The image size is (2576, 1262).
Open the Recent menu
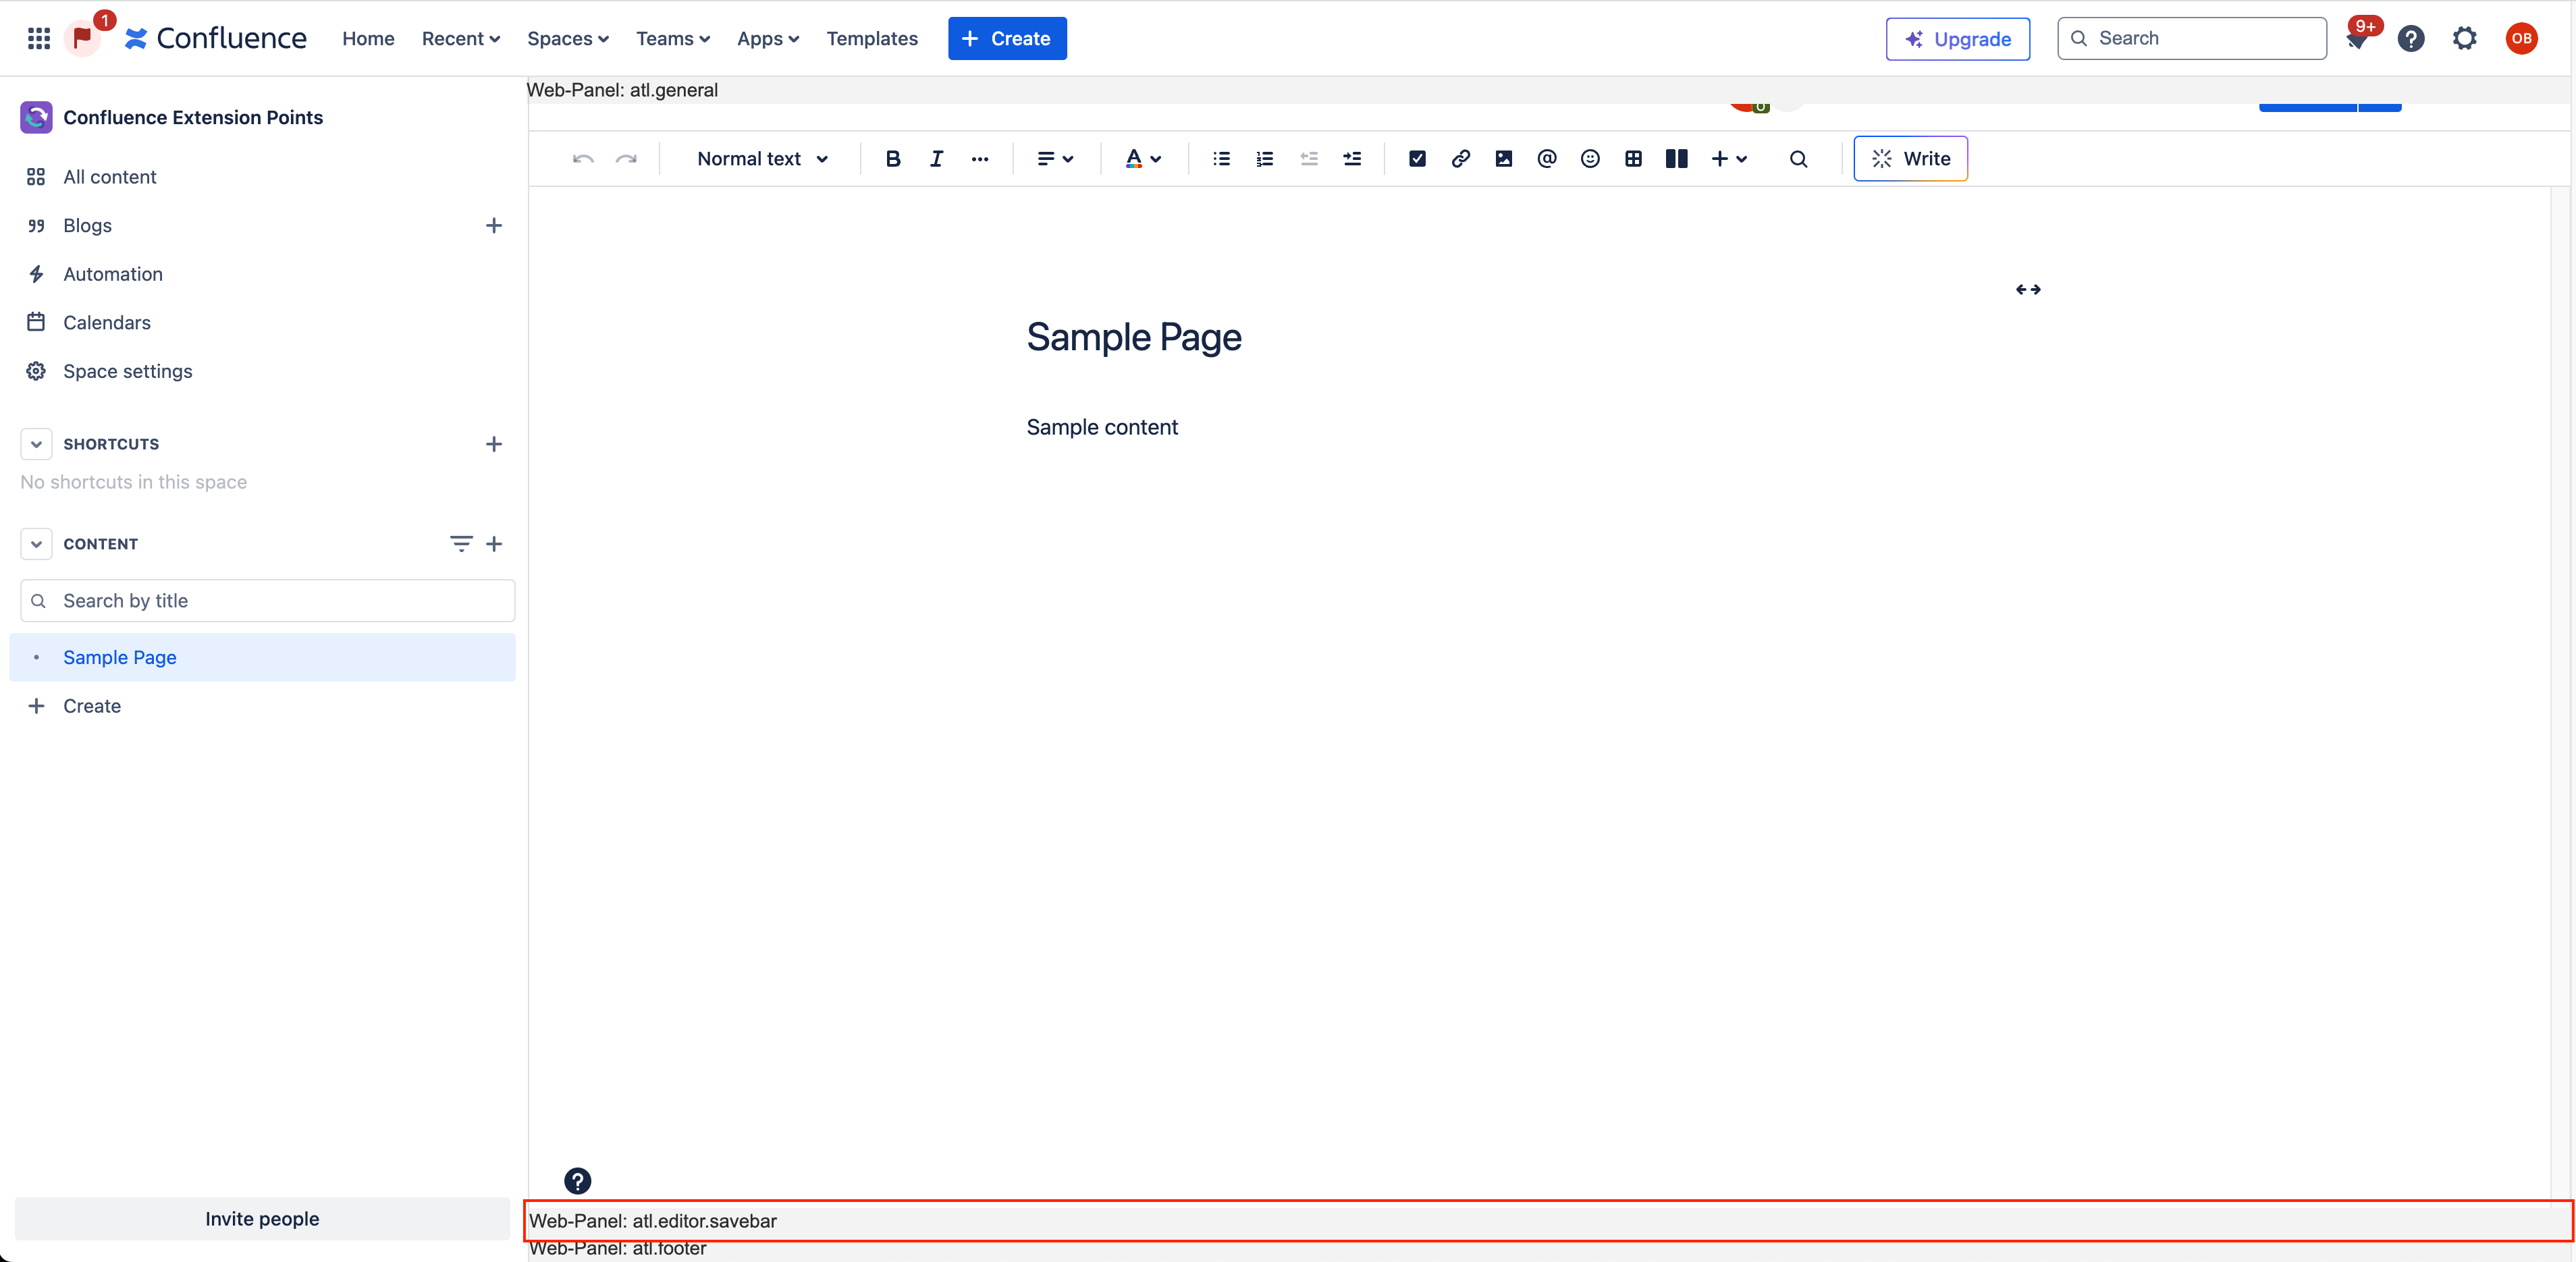460,38
